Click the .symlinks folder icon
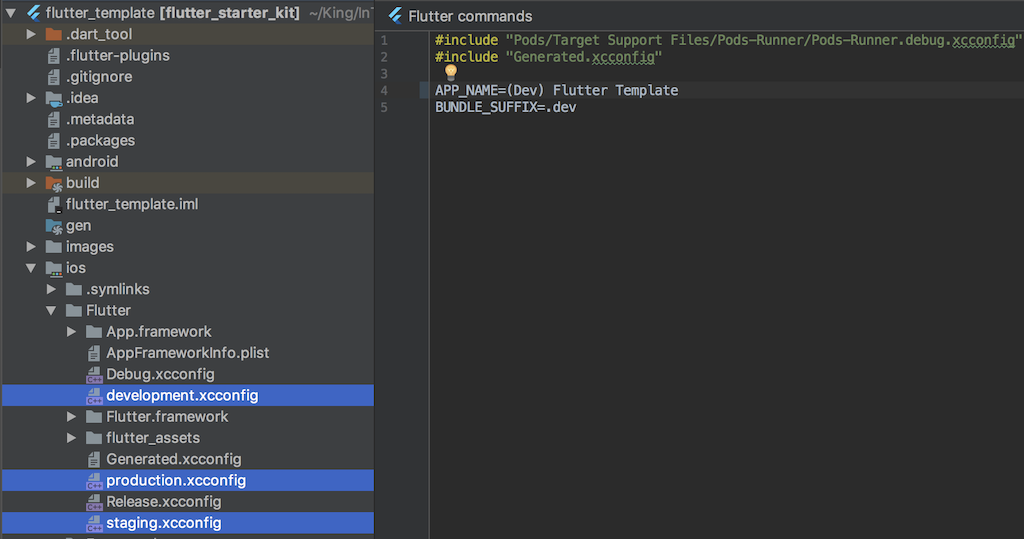 [x=74, y=289]
